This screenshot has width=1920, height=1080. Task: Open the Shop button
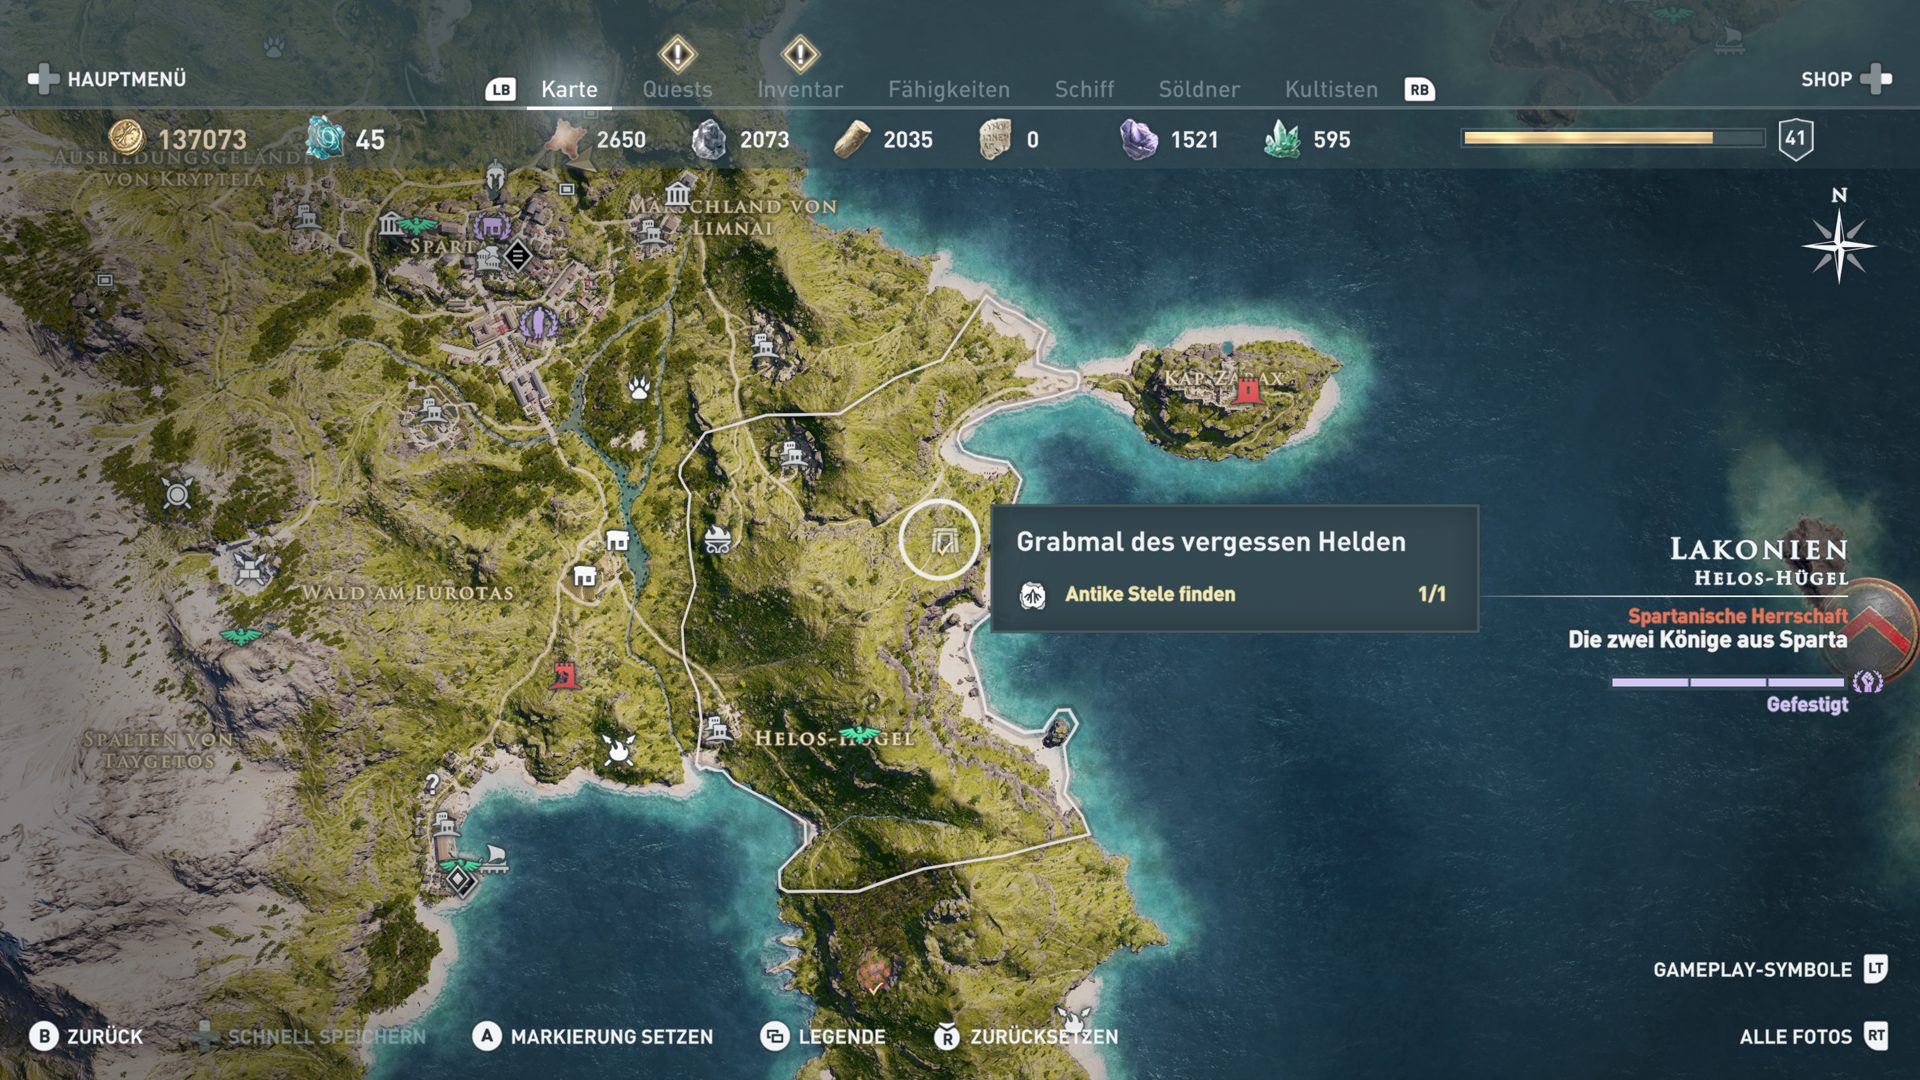pos(1846,79)
